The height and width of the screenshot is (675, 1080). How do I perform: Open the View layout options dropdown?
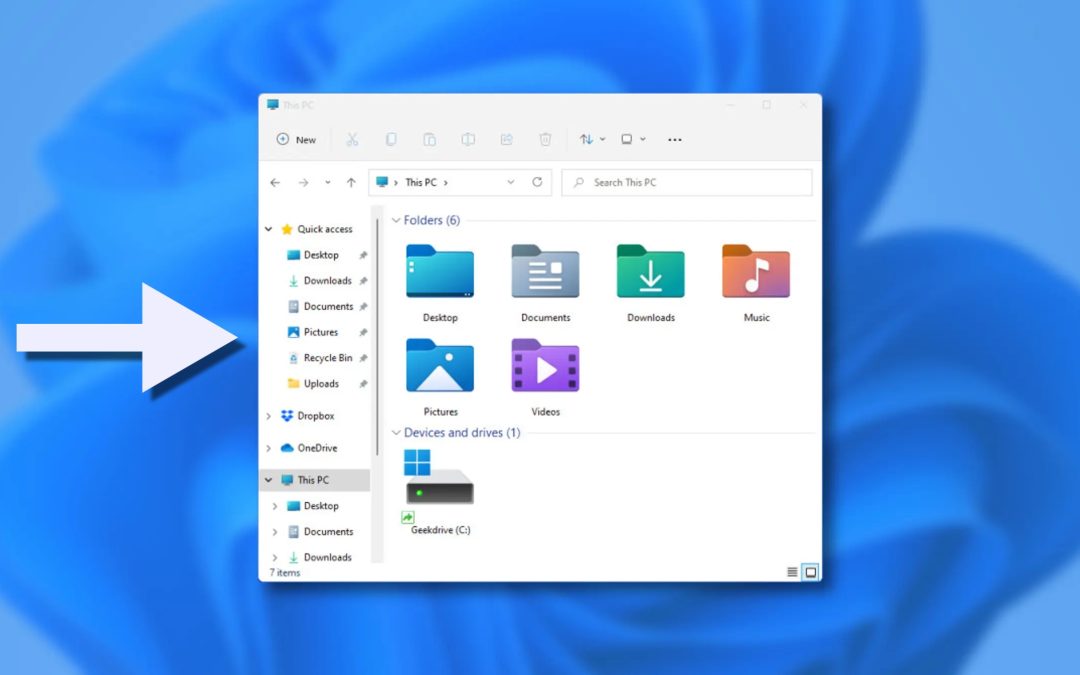pos(633,140)
